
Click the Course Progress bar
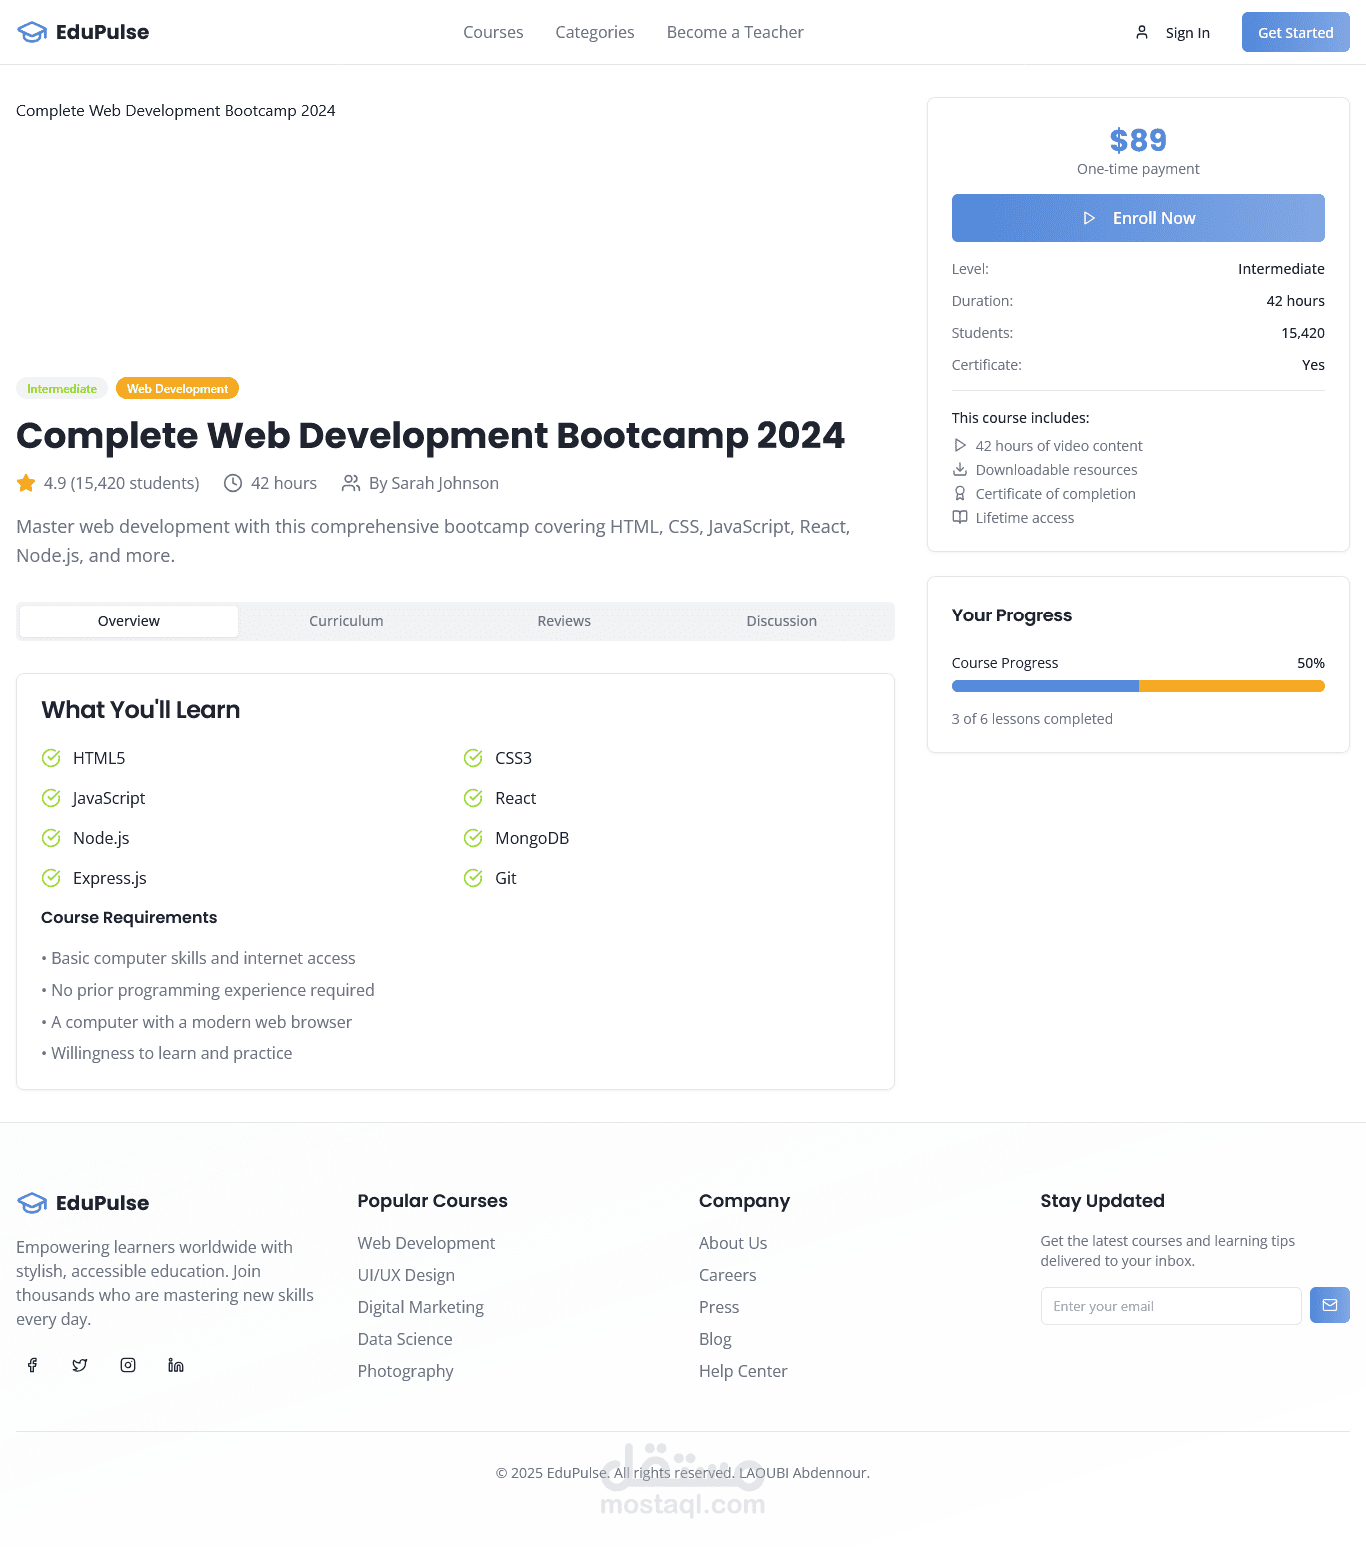[x=1138, y=686]
